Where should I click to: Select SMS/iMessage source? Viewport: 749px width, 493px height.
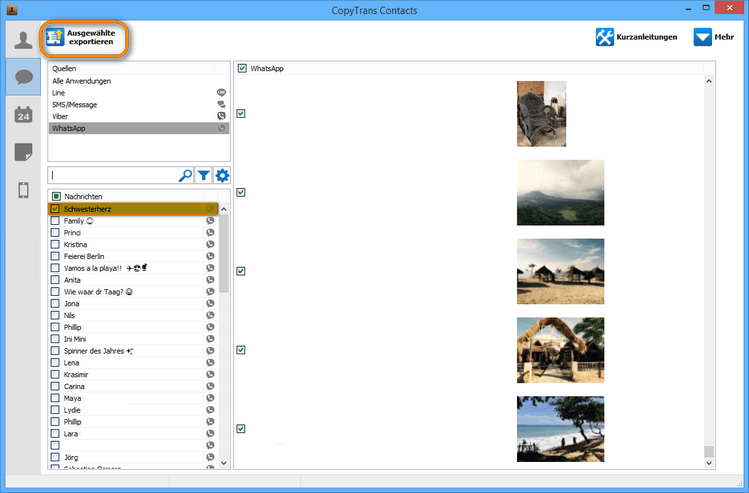pos(139,105)
